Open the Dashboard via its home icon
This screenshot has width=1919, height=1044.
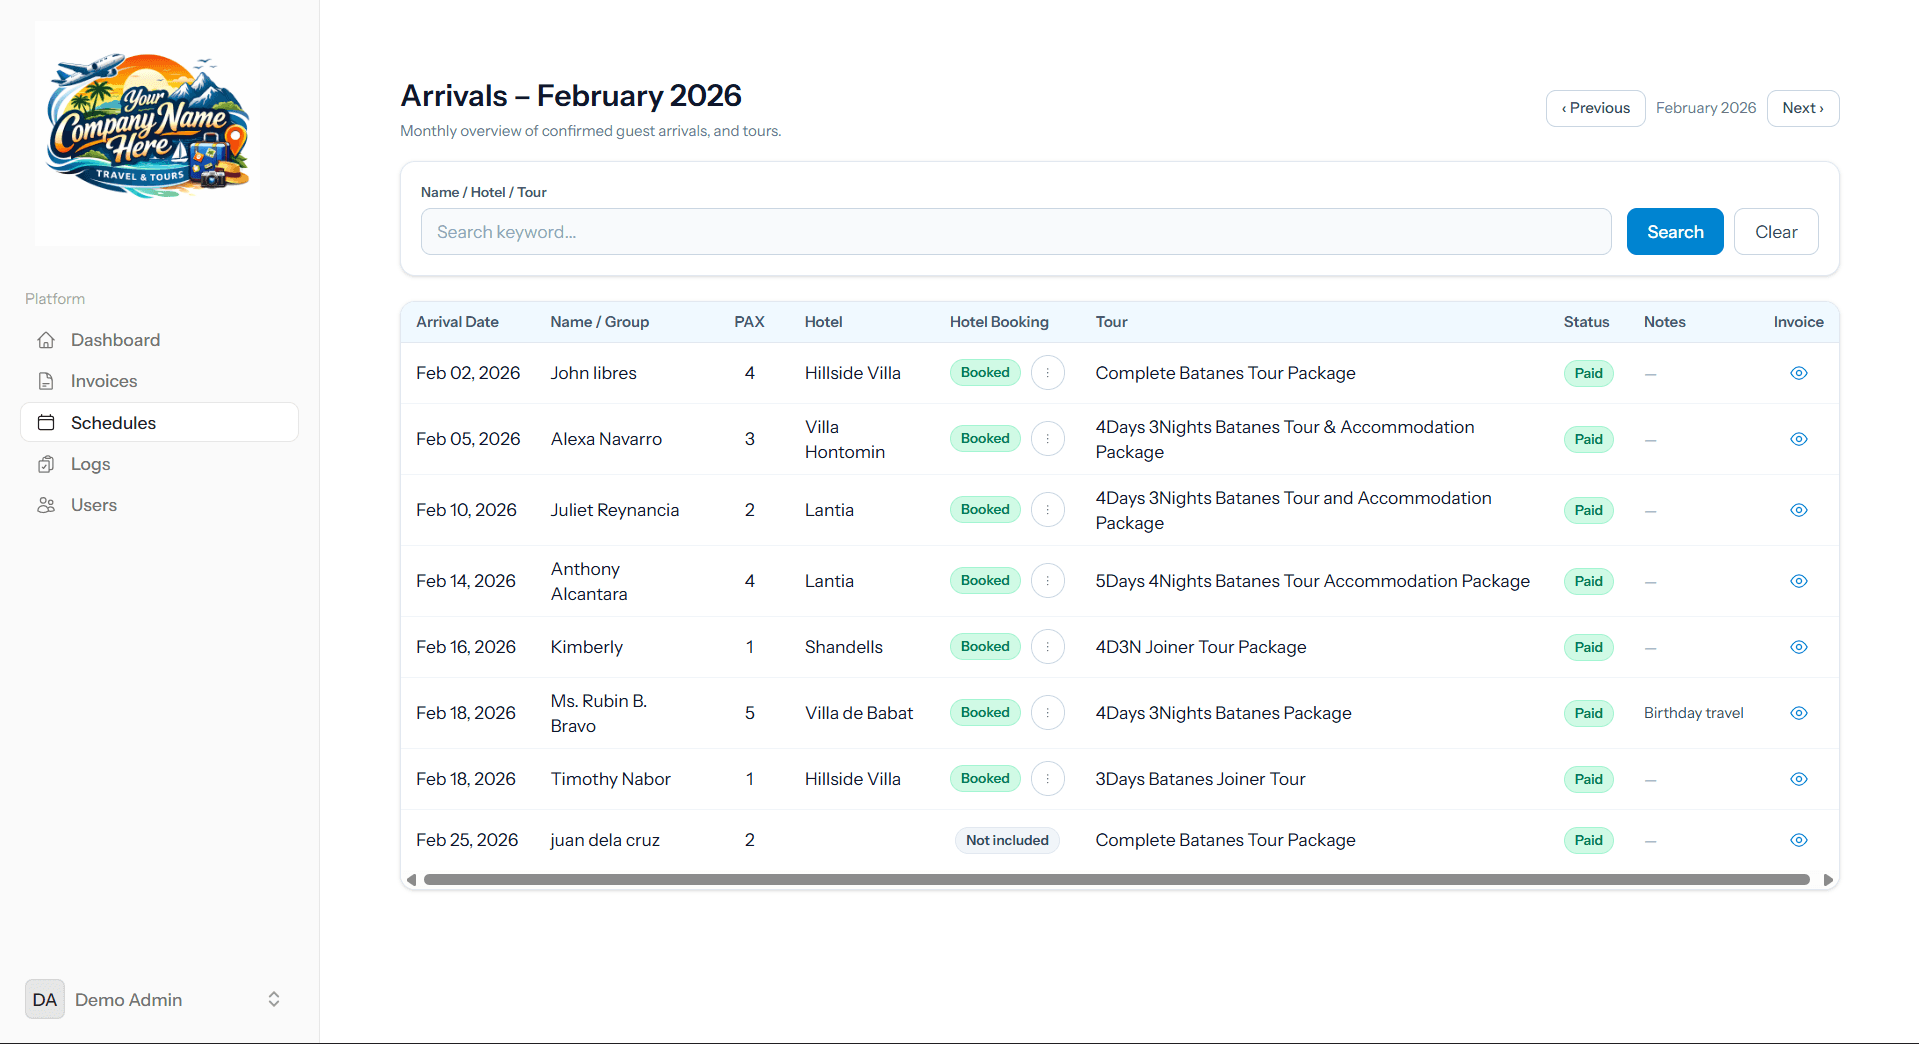pyautogui.click(x=47, y=340)
